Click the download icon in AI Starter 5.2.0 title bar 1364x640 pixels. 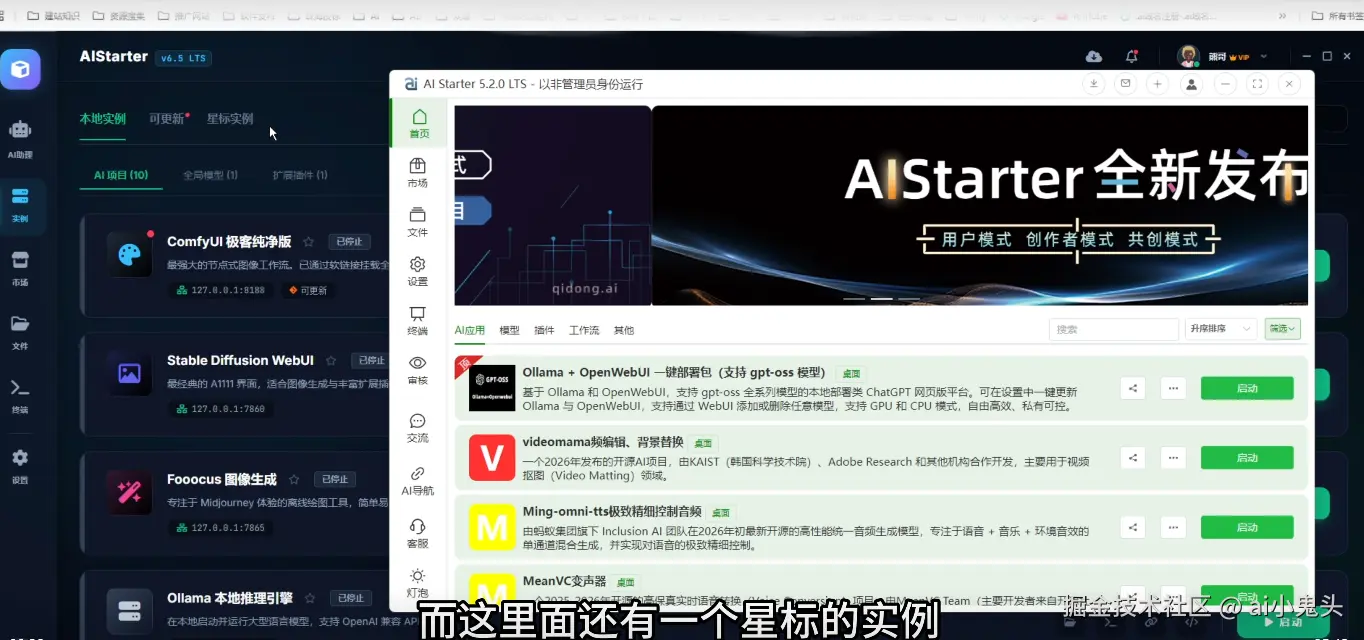coord(1094,84)
